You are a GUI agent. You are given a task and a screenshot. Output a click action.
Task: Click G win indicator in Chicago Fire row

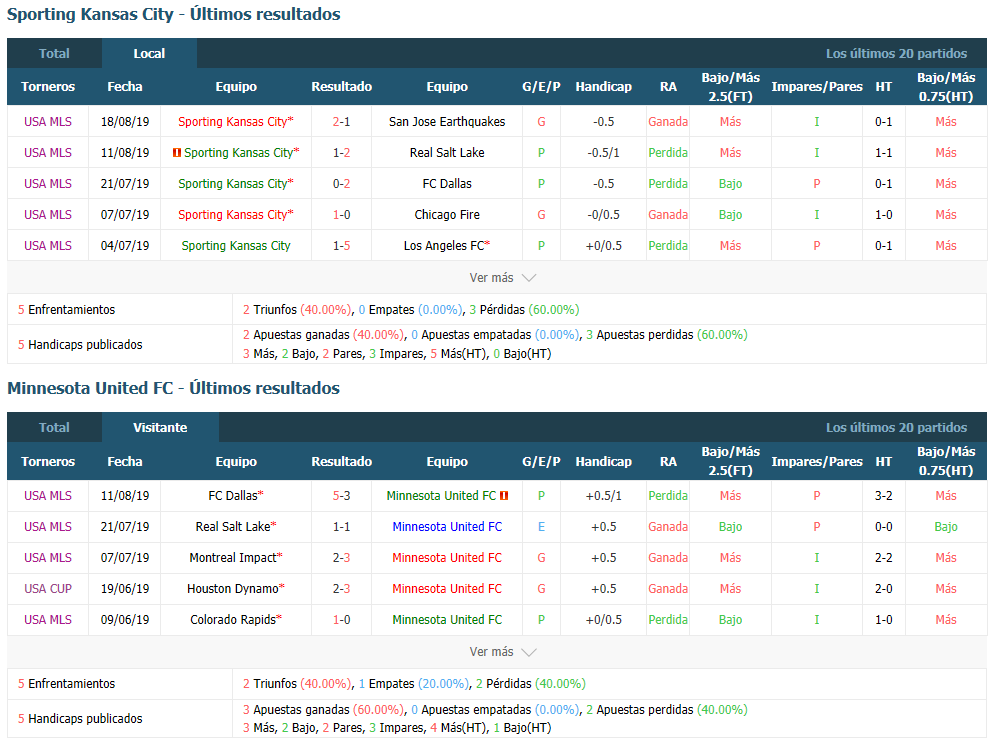tap(541, 215)
